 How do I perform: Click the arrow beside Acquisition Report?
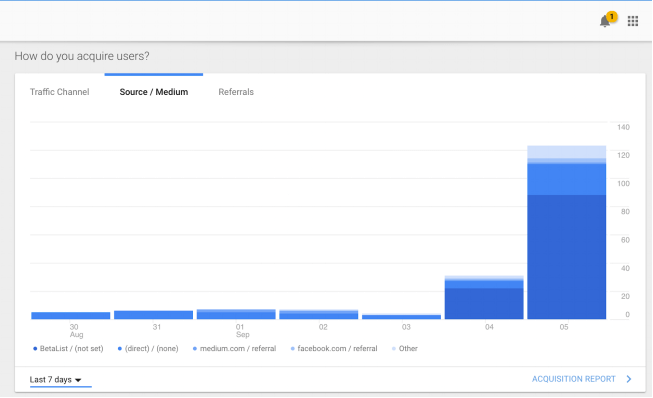629,379
